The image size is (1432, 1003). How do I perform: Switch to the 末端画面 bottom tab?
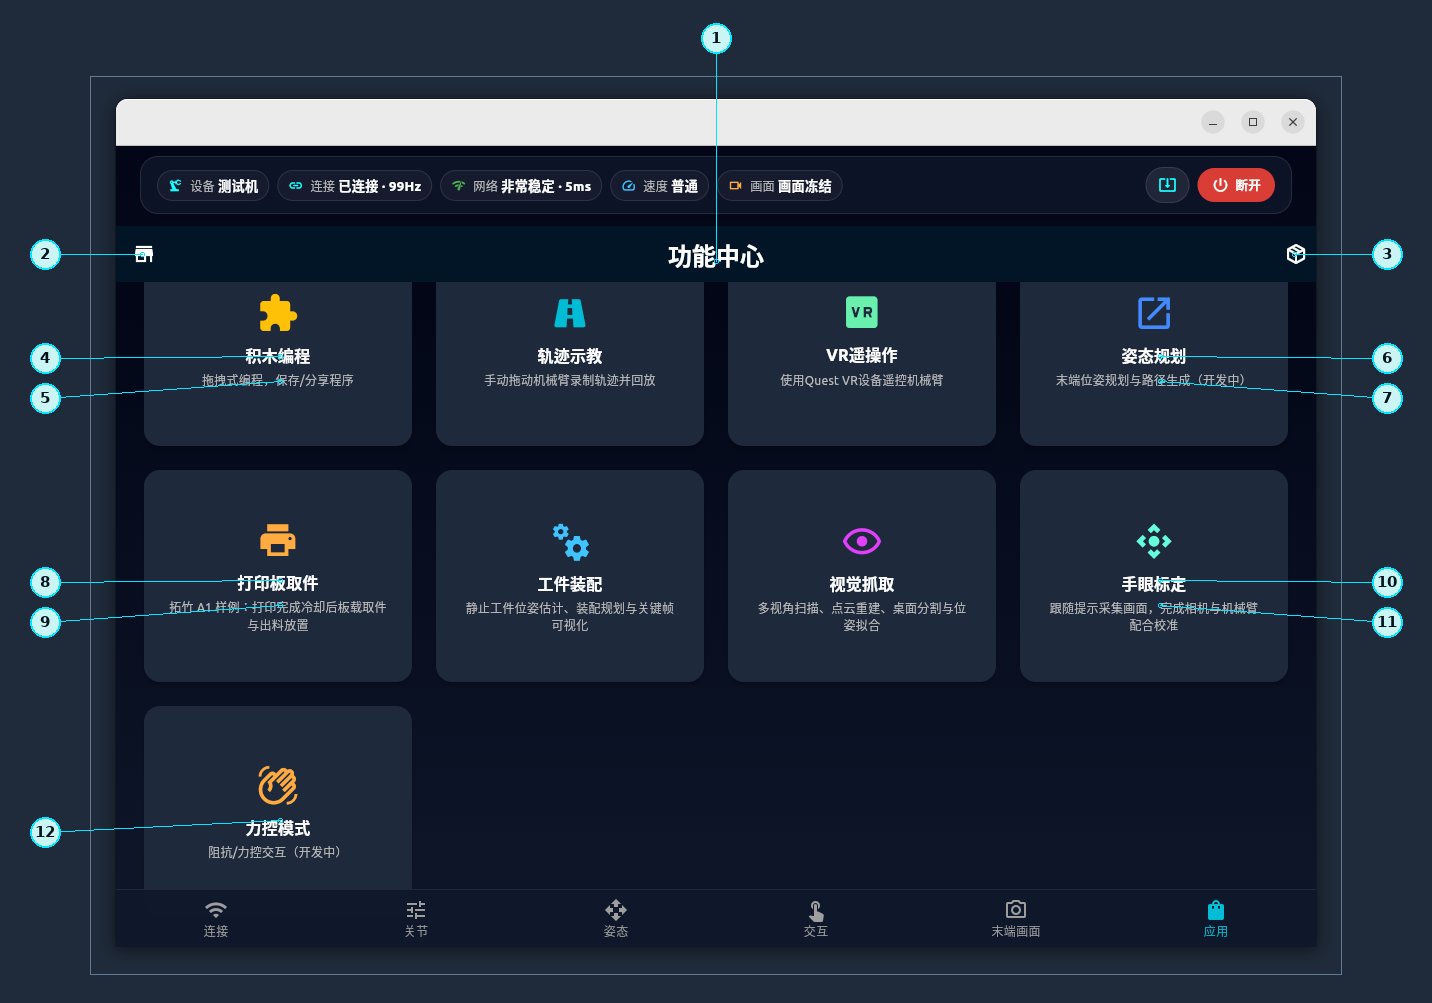(x=1016, y=919)
